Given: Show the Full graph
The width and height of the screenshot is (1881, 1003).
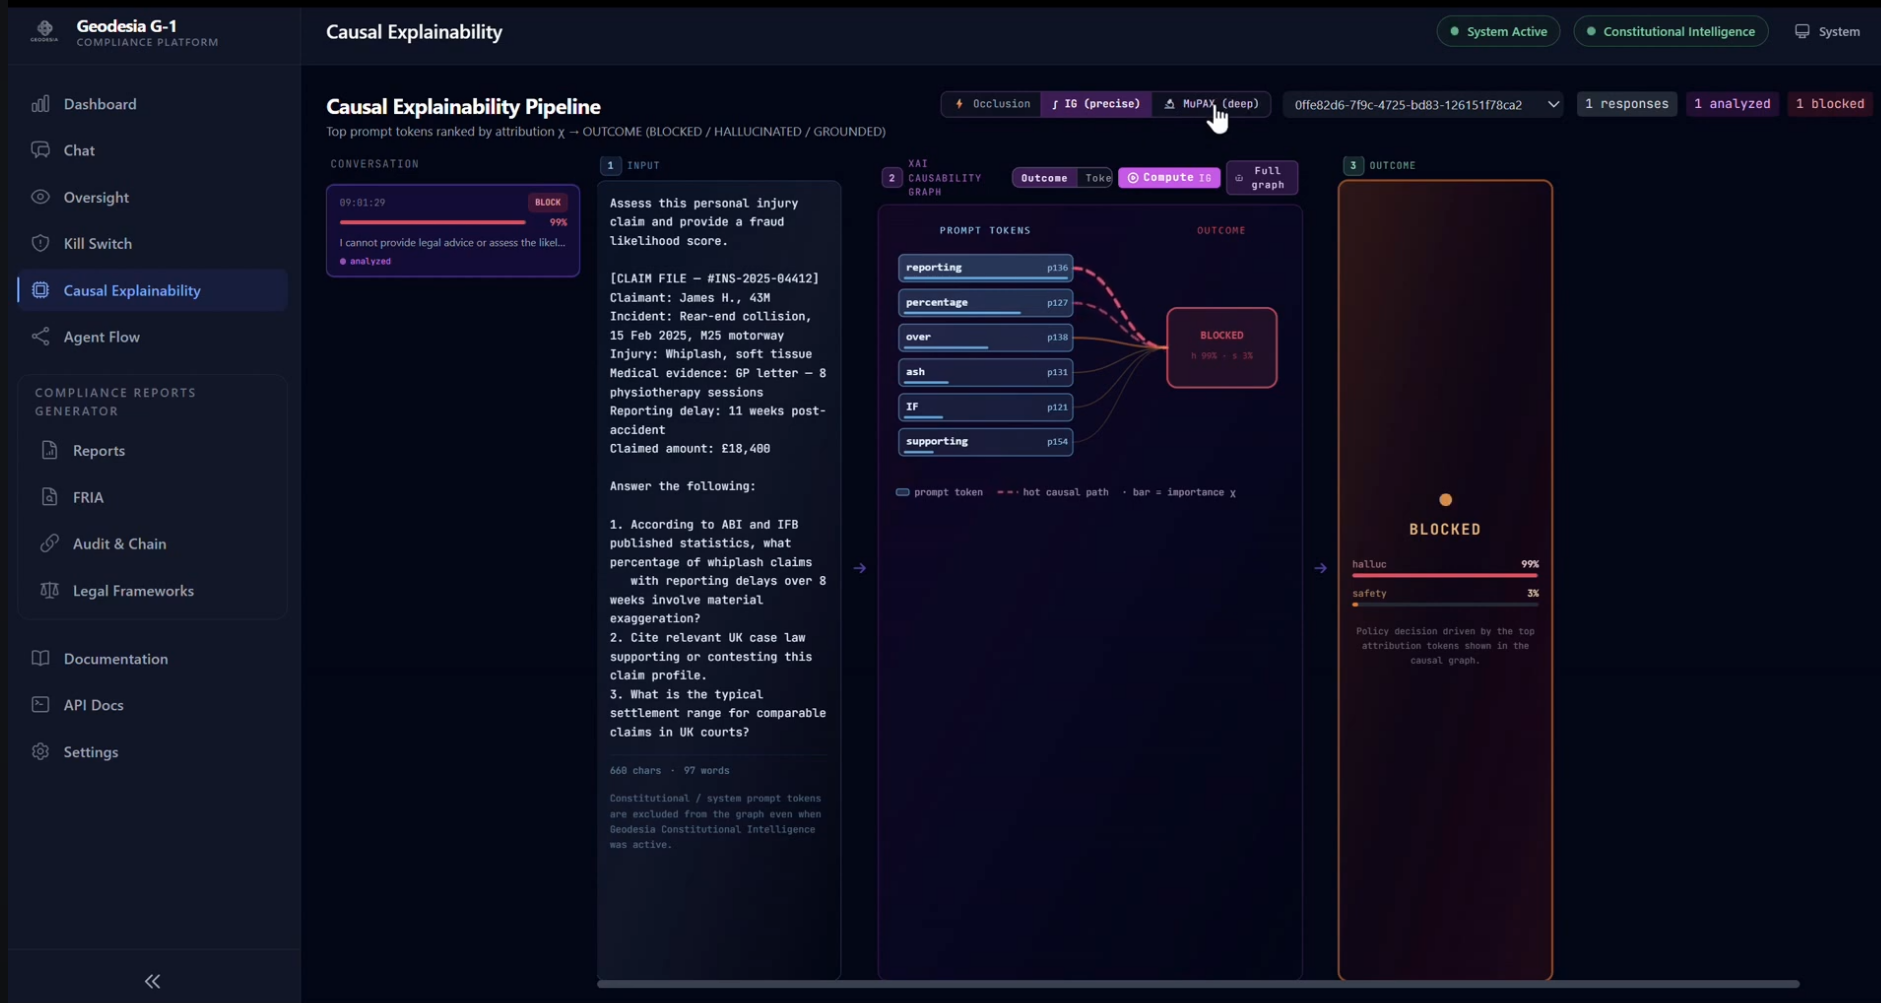Looking at the screenshot, I should (x=1262, y=178).
